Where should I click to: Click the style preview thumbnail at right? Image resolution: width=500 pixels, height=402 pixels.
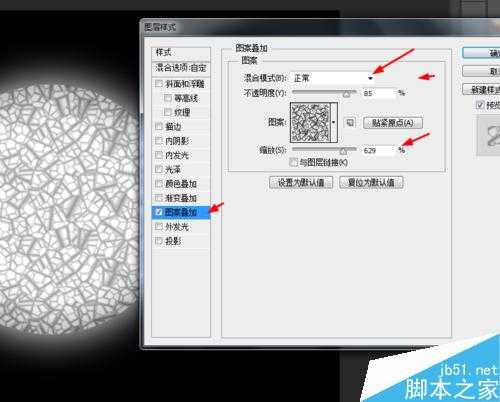point(489,136)
